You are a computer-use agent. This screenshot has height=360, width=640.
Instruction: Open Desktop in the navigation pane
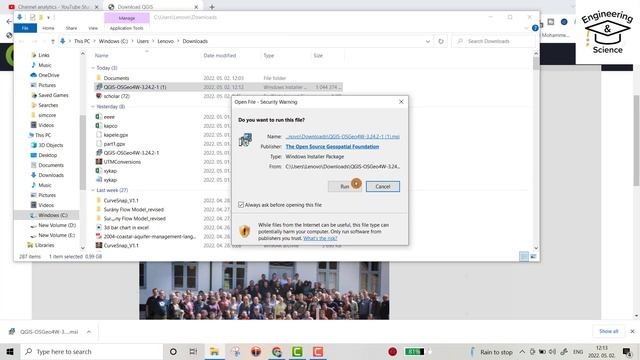click(x=47, y=155)
